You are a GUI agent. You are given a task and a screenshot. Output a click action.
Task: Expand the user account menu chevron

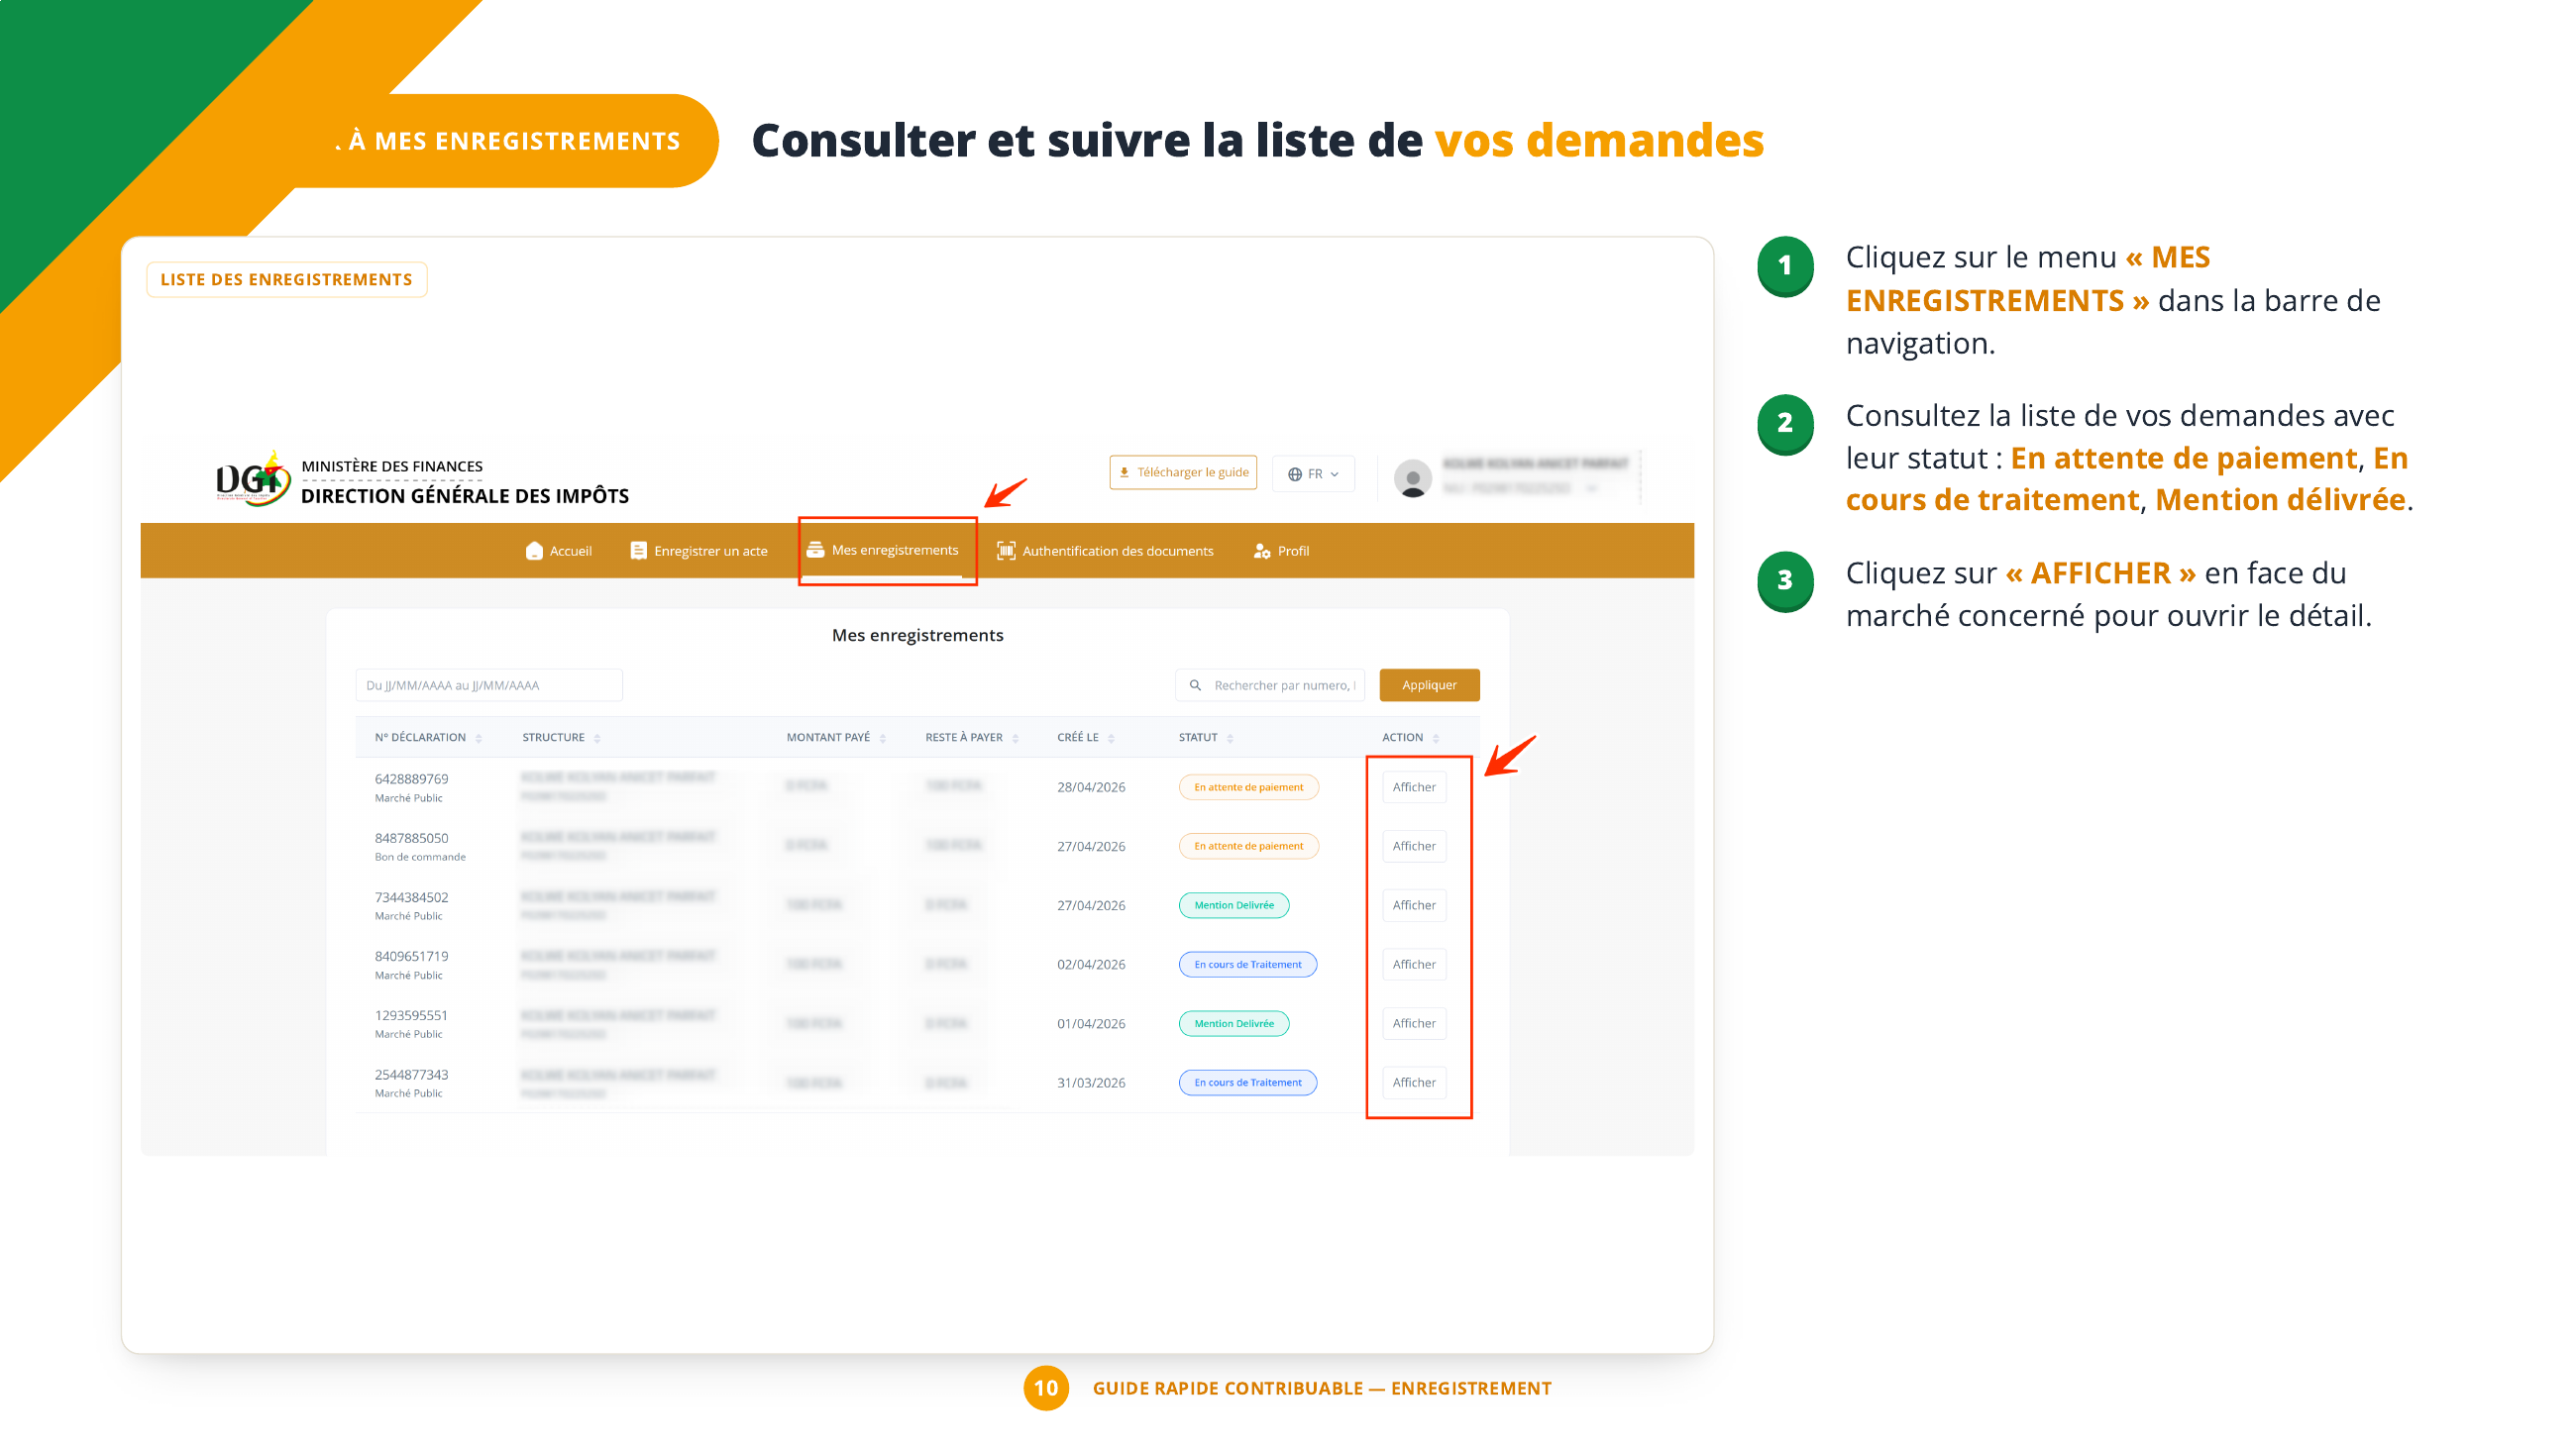click(x=1591, y=488)
